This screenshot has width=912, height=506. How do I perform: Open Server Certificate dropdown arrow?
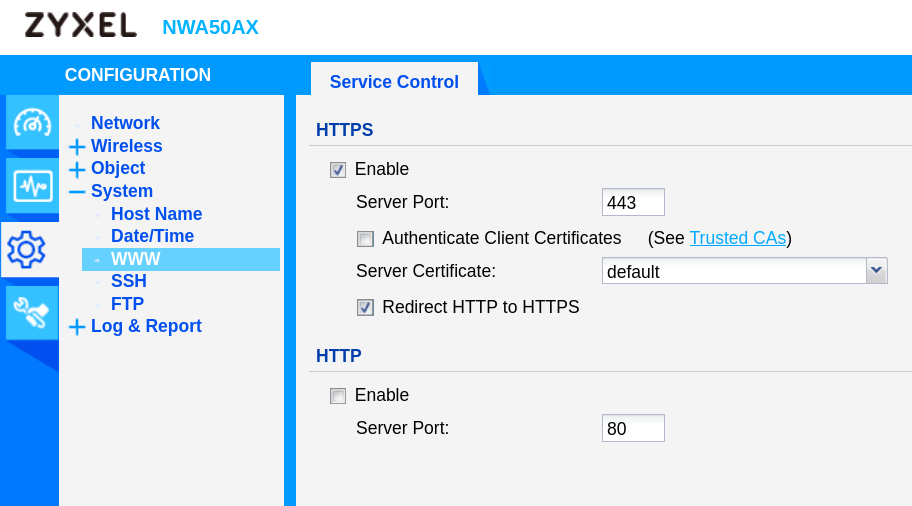(877, 271)
